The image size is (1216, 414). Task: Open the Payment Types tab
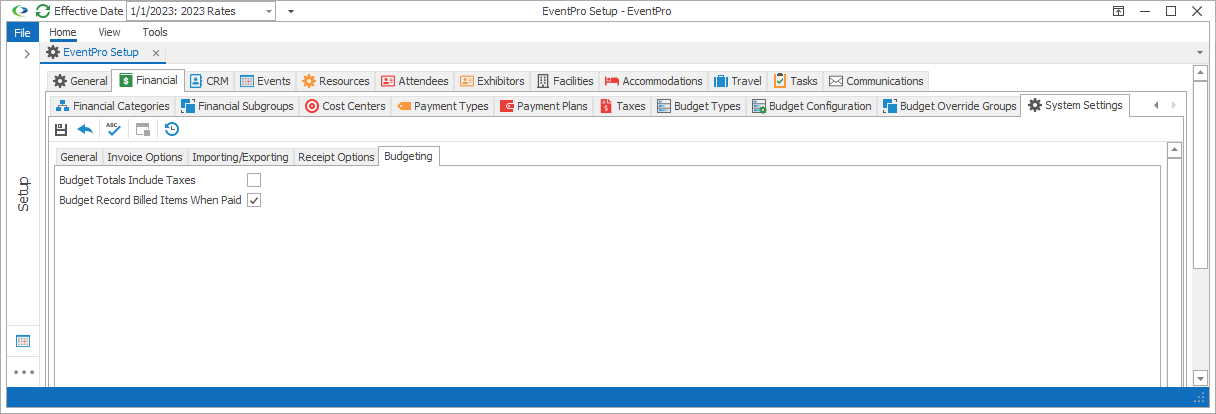coord(442,106)
